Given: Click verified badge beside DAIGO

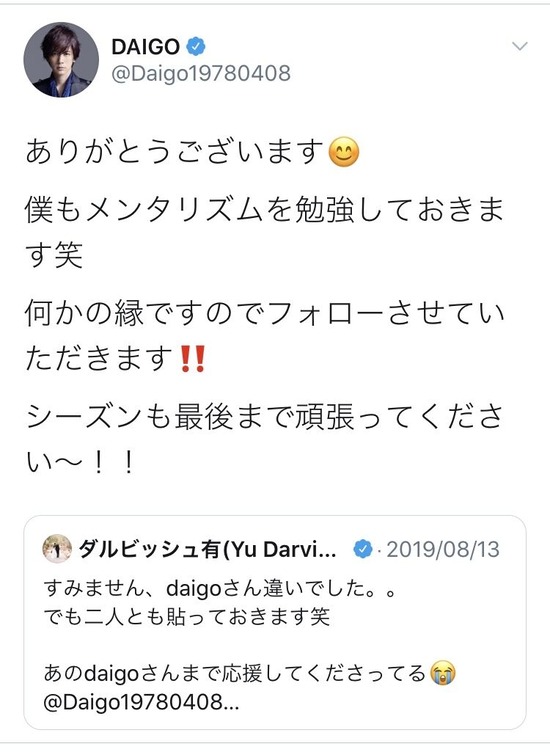Looking at the screenshot, I should click(196, 47).
